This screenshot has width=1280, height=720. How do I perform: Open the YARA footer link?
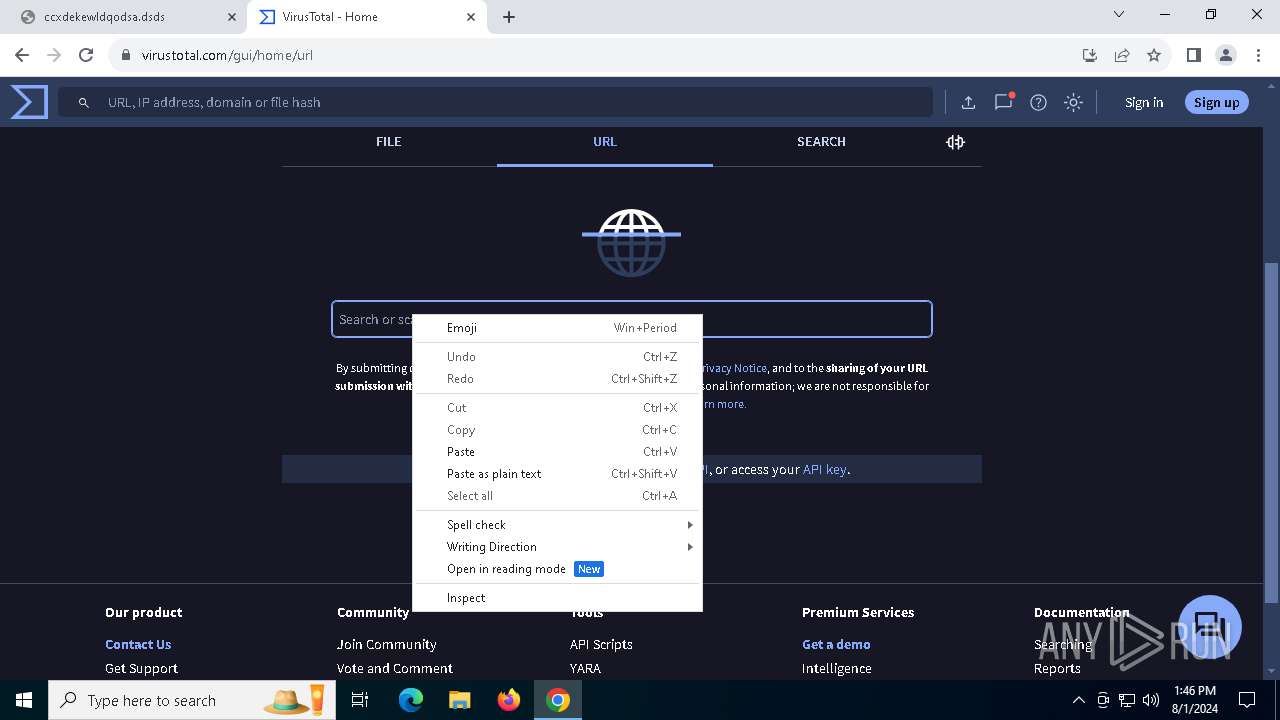(585, 669)
